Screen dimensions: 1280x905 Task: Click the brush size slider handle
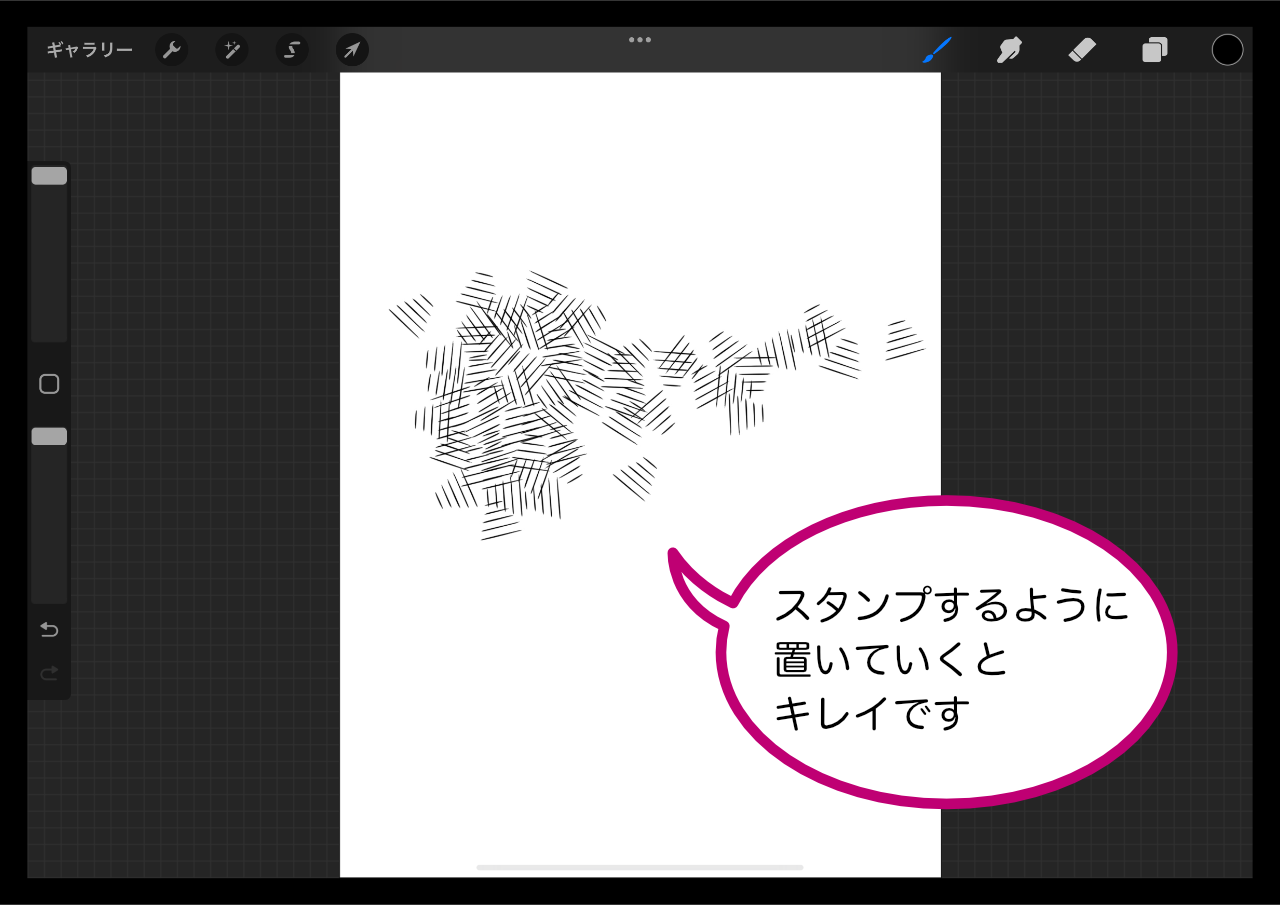pyautogui.click(x=49, y=176)
